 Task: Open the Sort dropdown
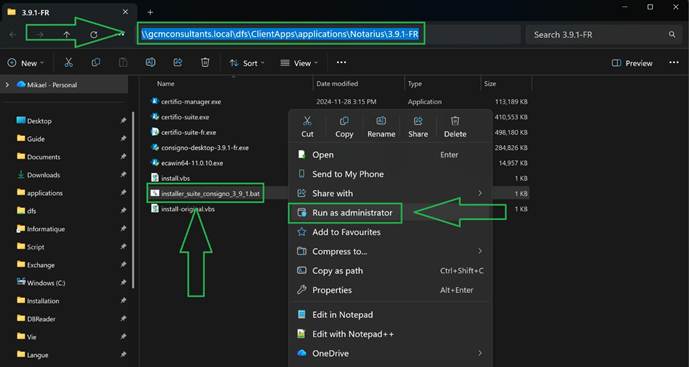[247, 63]
